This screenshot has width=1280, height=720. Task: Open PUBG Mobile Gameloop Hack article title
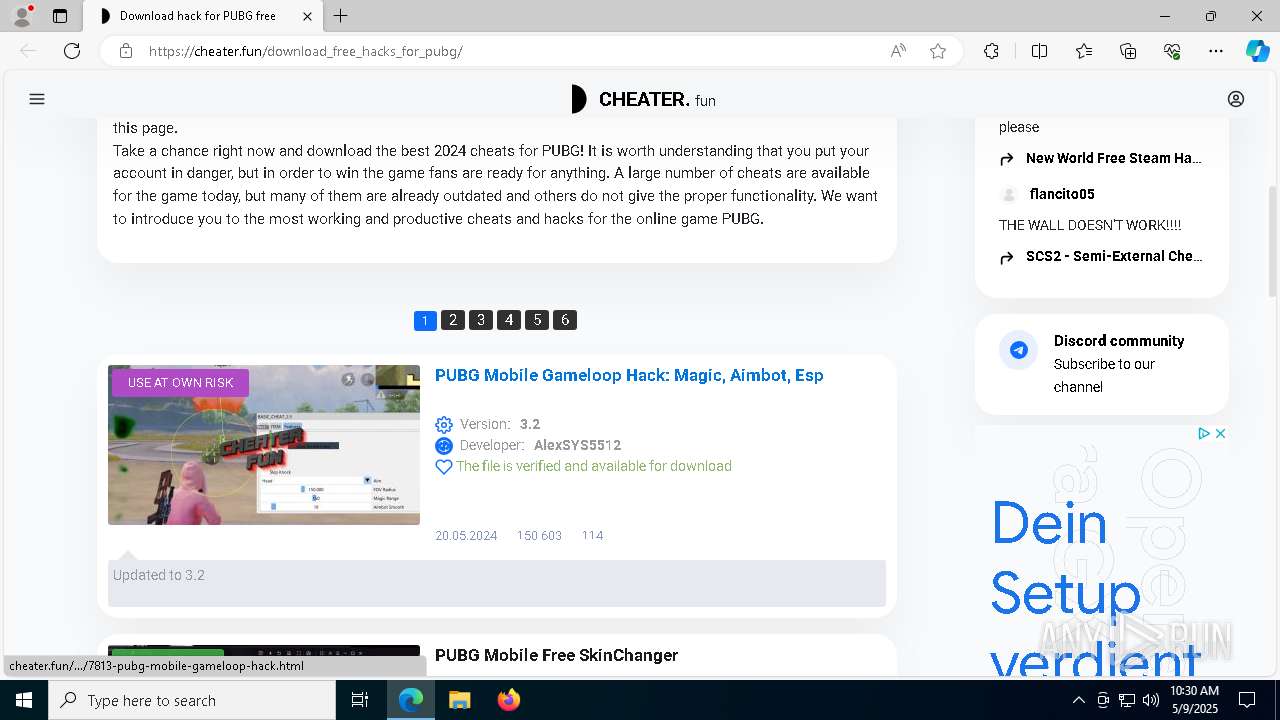[x=629, y=375]
